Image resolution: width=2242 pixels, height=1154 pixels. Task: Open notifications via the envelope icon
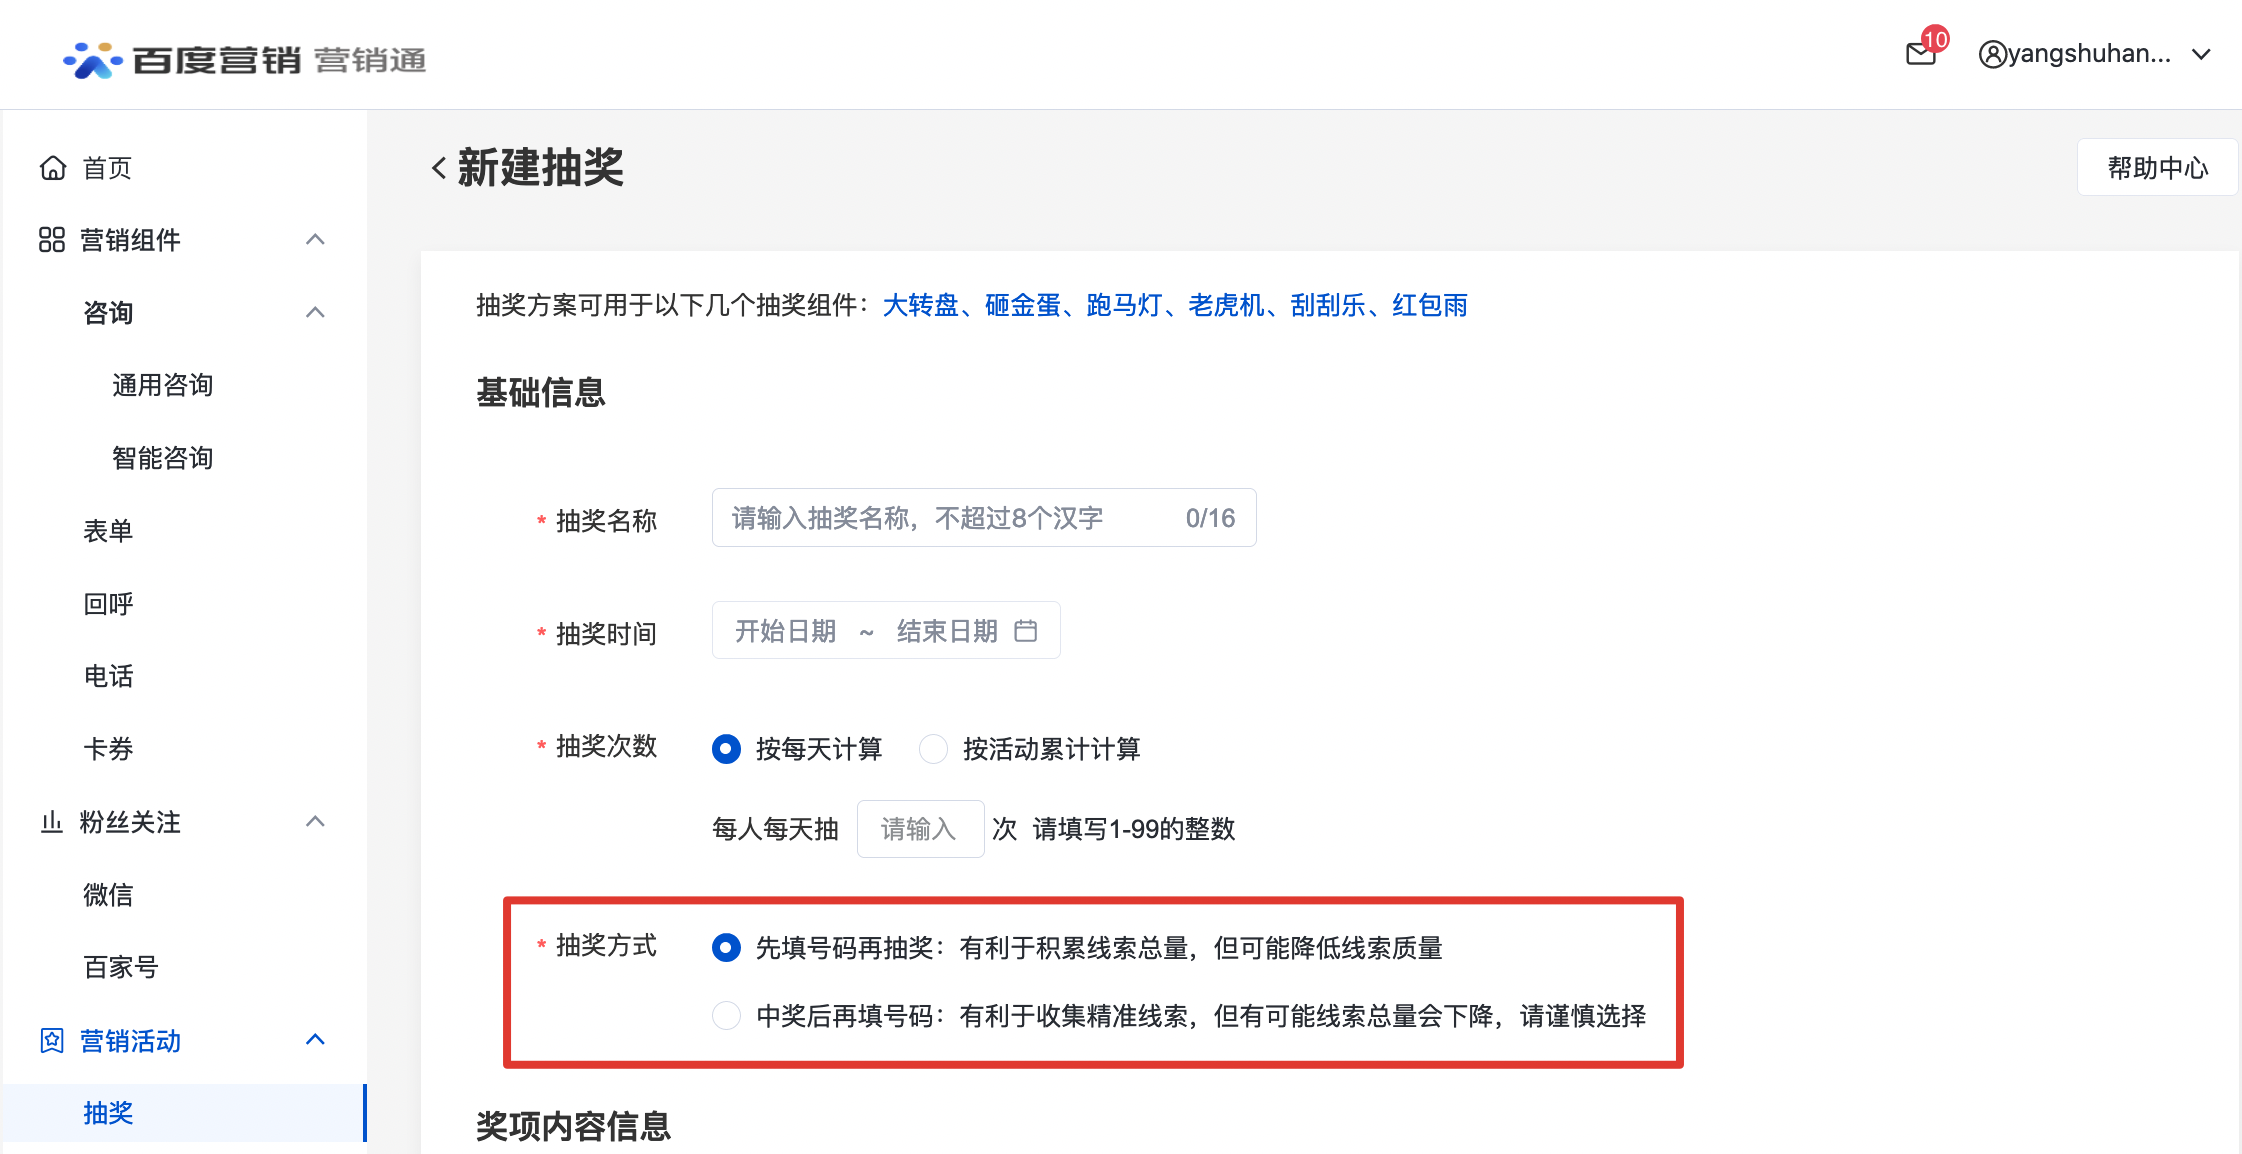(x=1921, y=54)
